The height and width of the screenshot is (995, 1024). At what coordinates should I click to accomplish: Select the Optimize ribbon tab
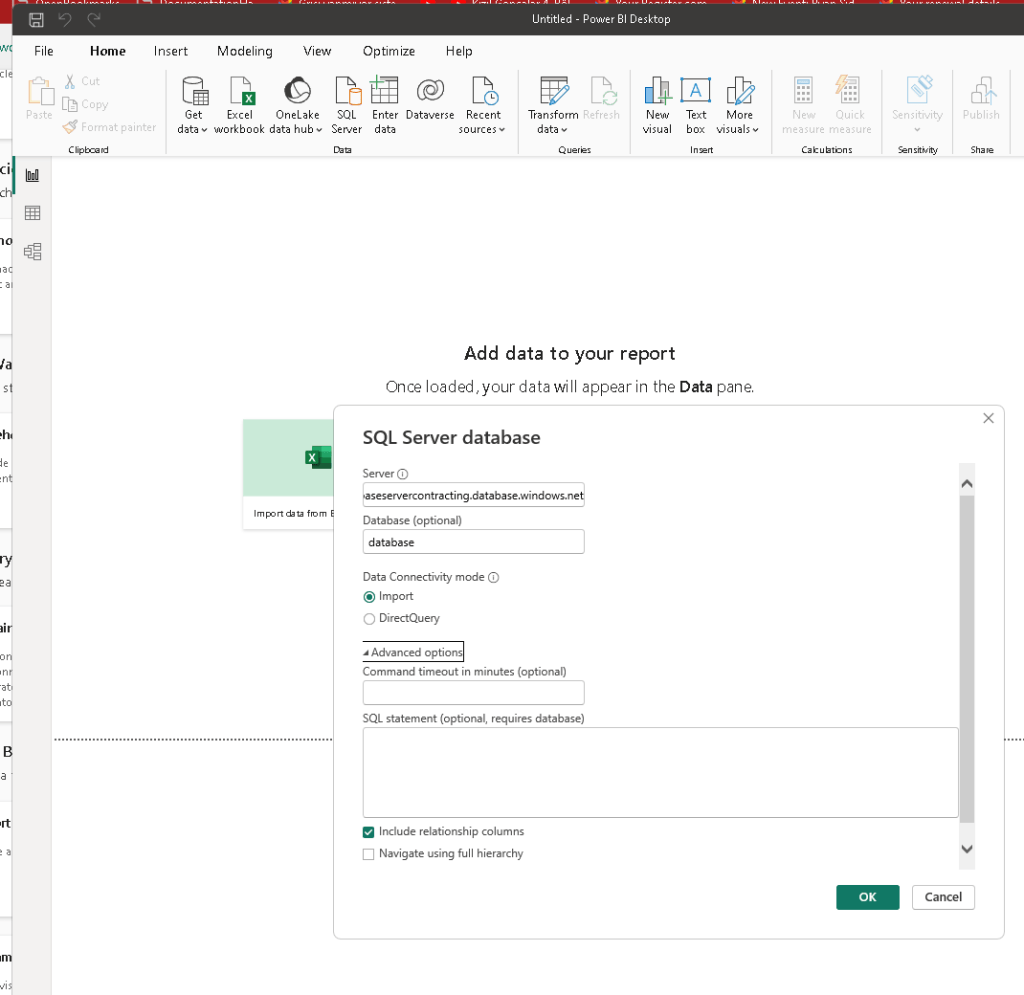pos(389,51)
